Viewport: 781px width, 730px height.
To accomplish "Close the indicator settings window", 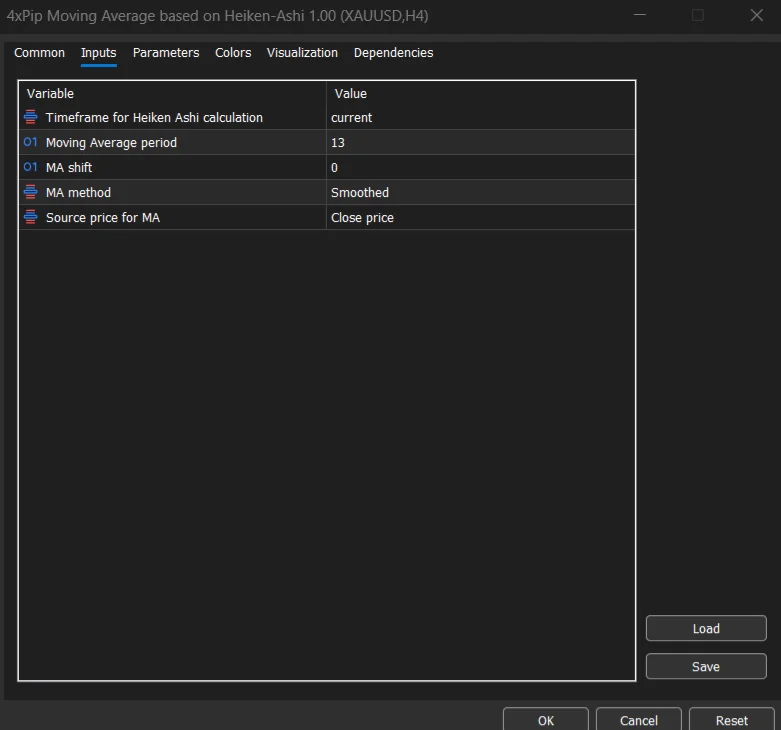I will (x=757, y=15).
